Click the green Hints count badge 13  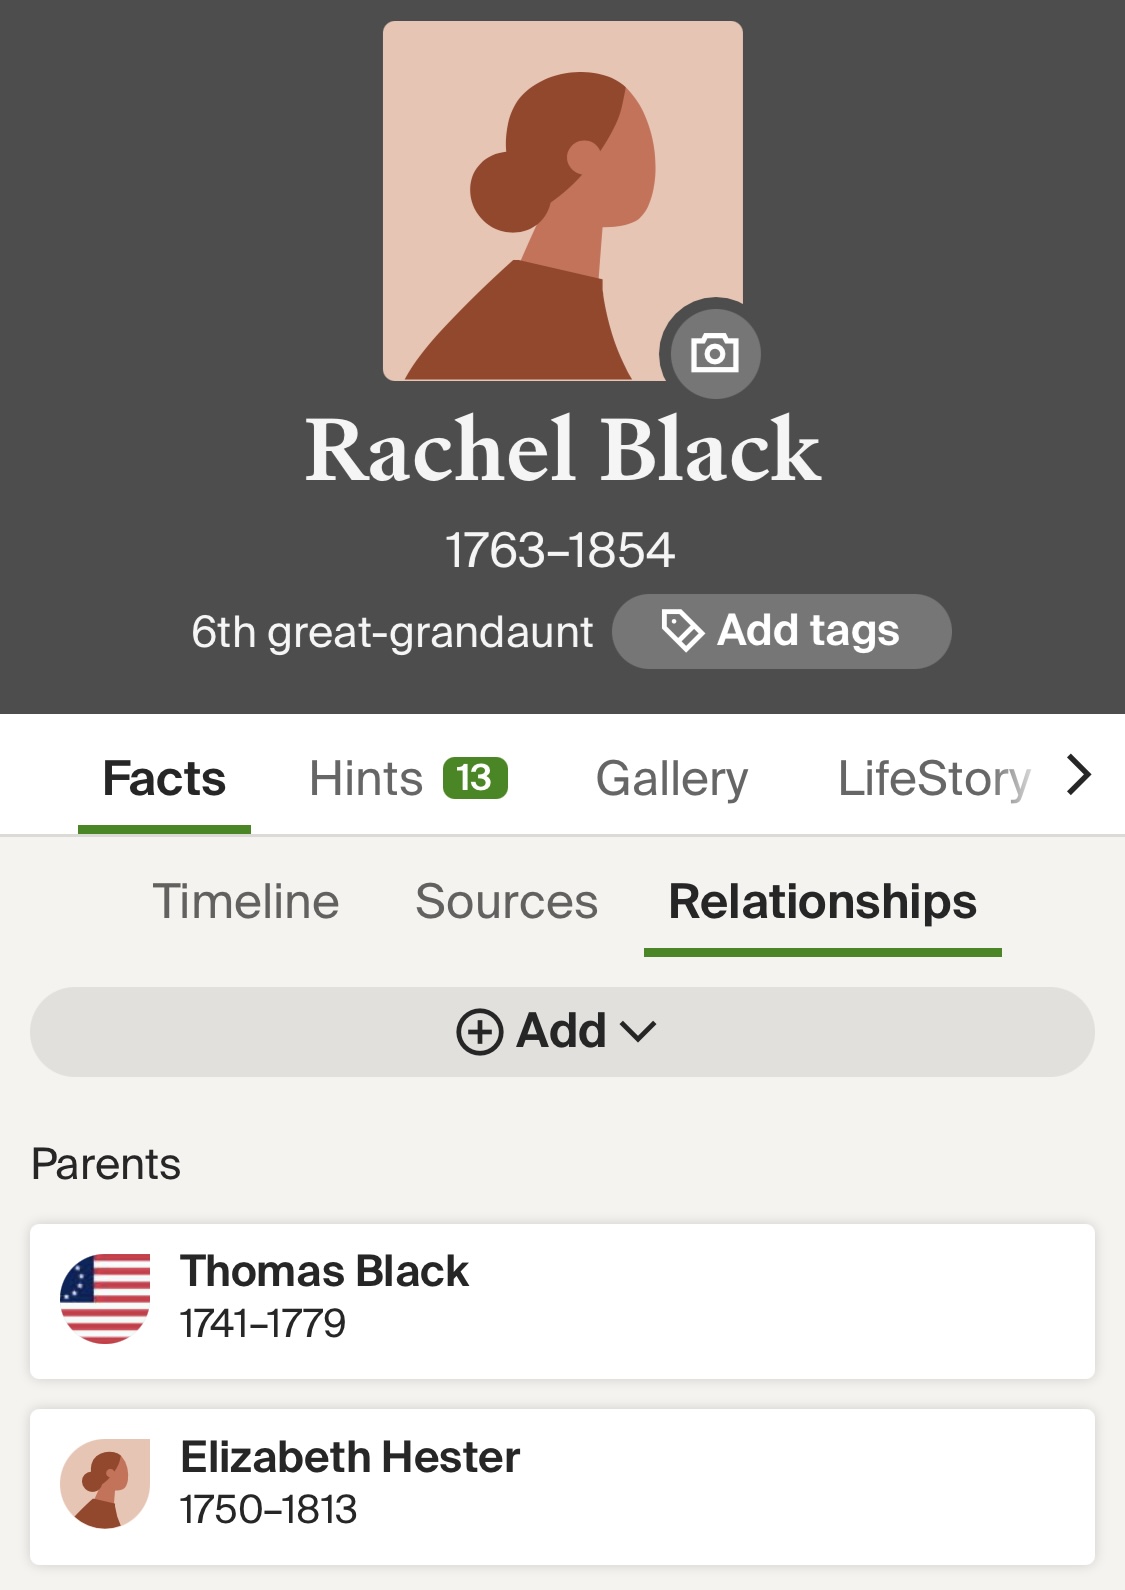475,778
